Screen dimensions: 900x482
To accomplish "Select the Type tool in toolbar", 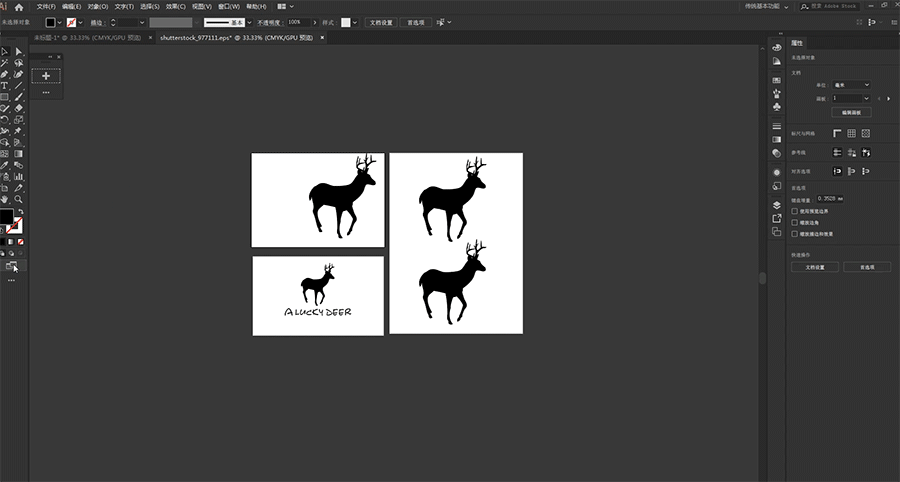I will pyautogui.click(x=5, y=86).
